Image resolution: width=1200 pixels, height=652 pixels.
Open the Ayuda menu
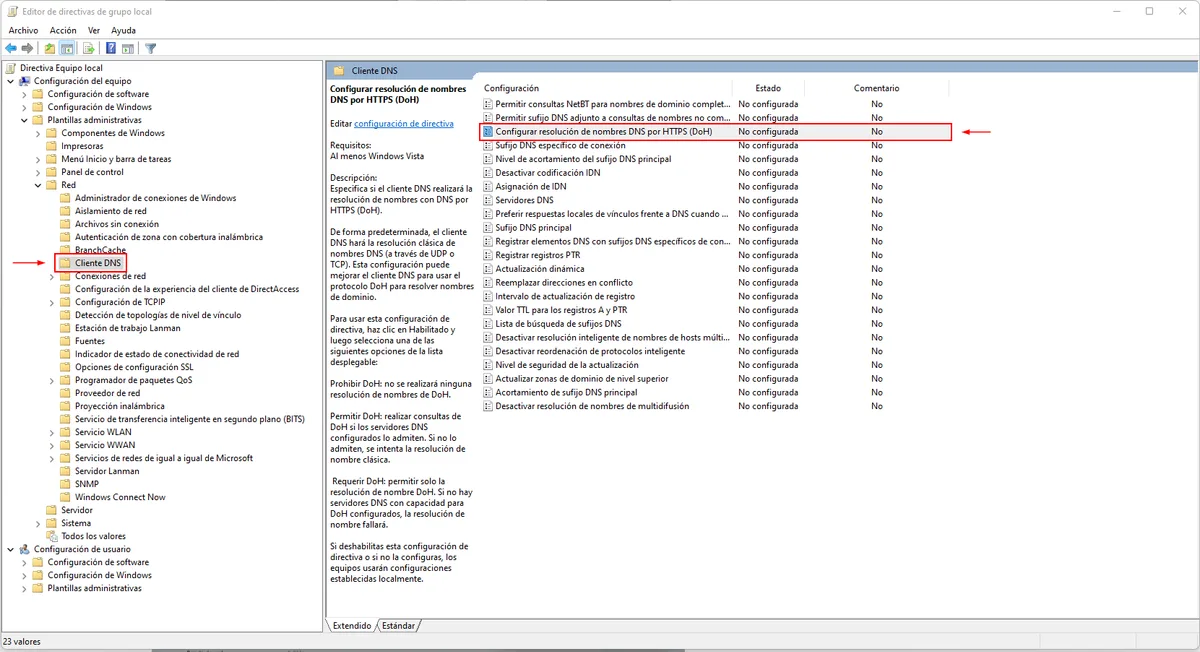click(123, 30)
